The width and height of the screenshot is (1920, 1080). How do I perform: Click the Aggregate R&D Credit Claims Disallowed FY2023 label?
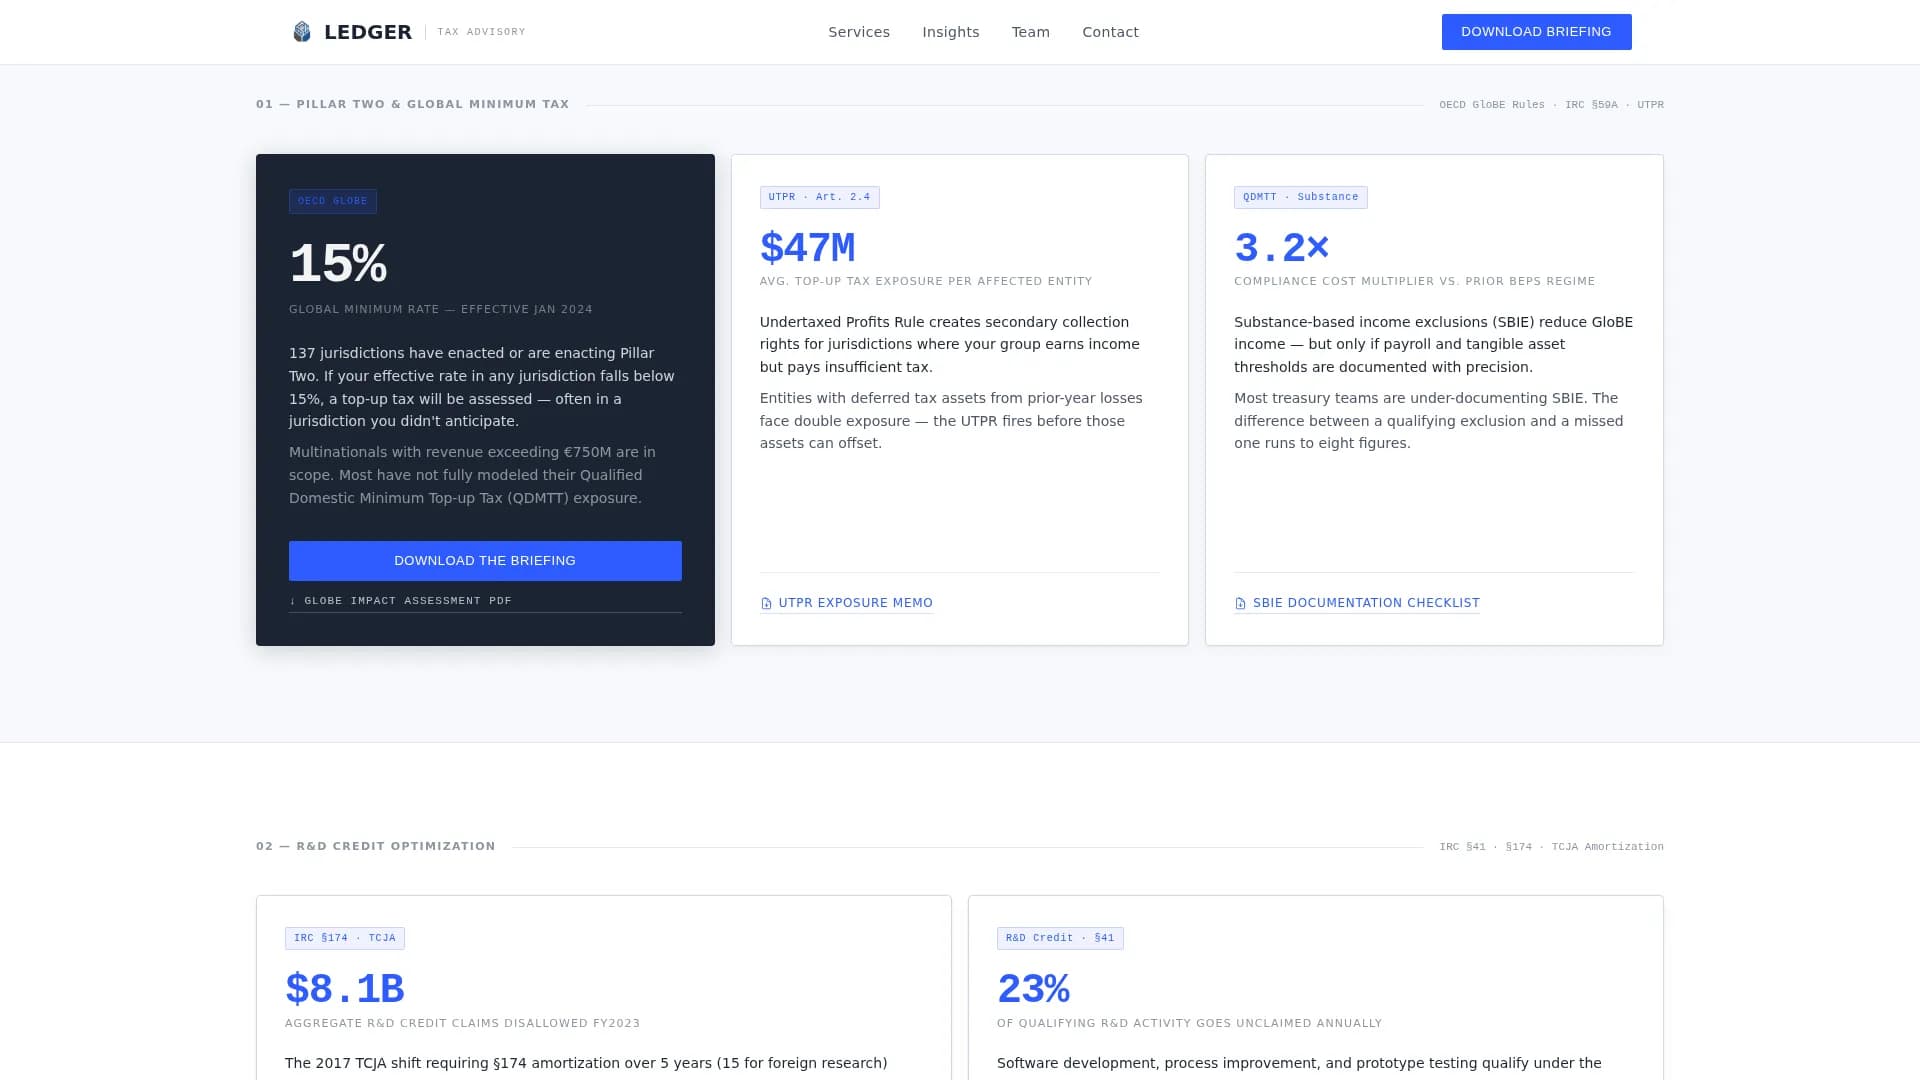[462, 1023]
